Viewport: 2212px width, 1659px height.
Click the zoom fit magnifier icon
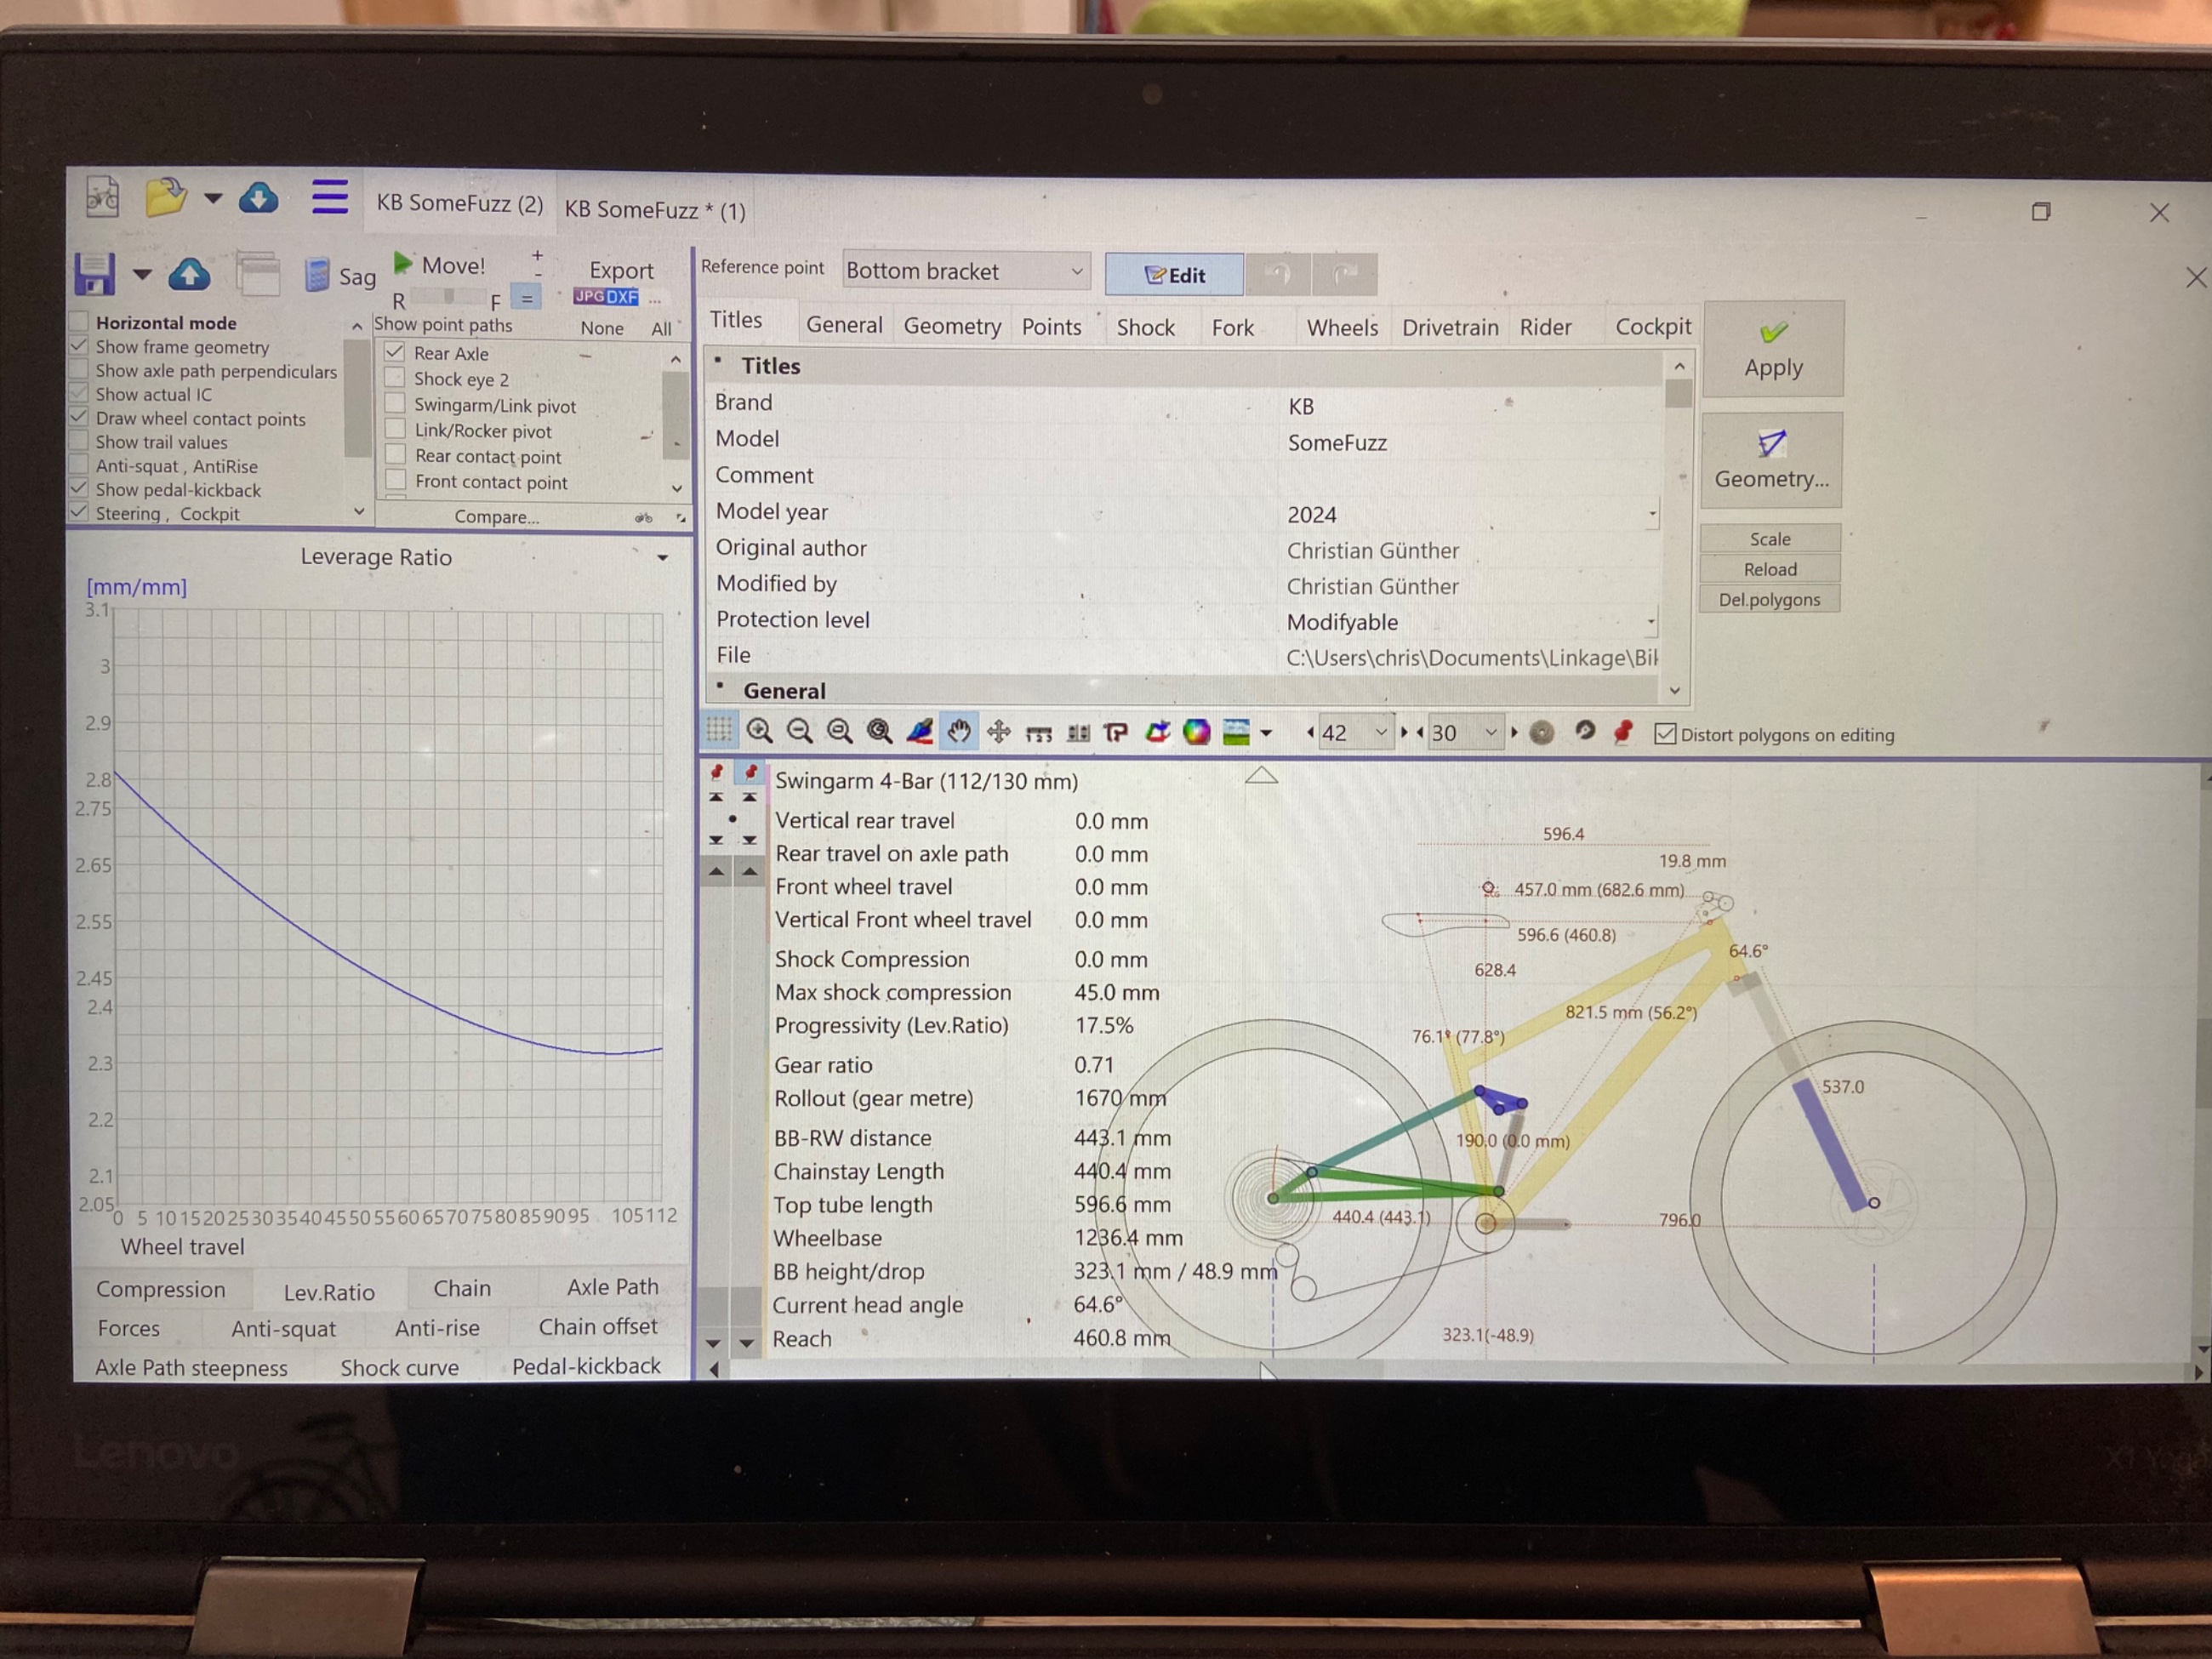839,731
